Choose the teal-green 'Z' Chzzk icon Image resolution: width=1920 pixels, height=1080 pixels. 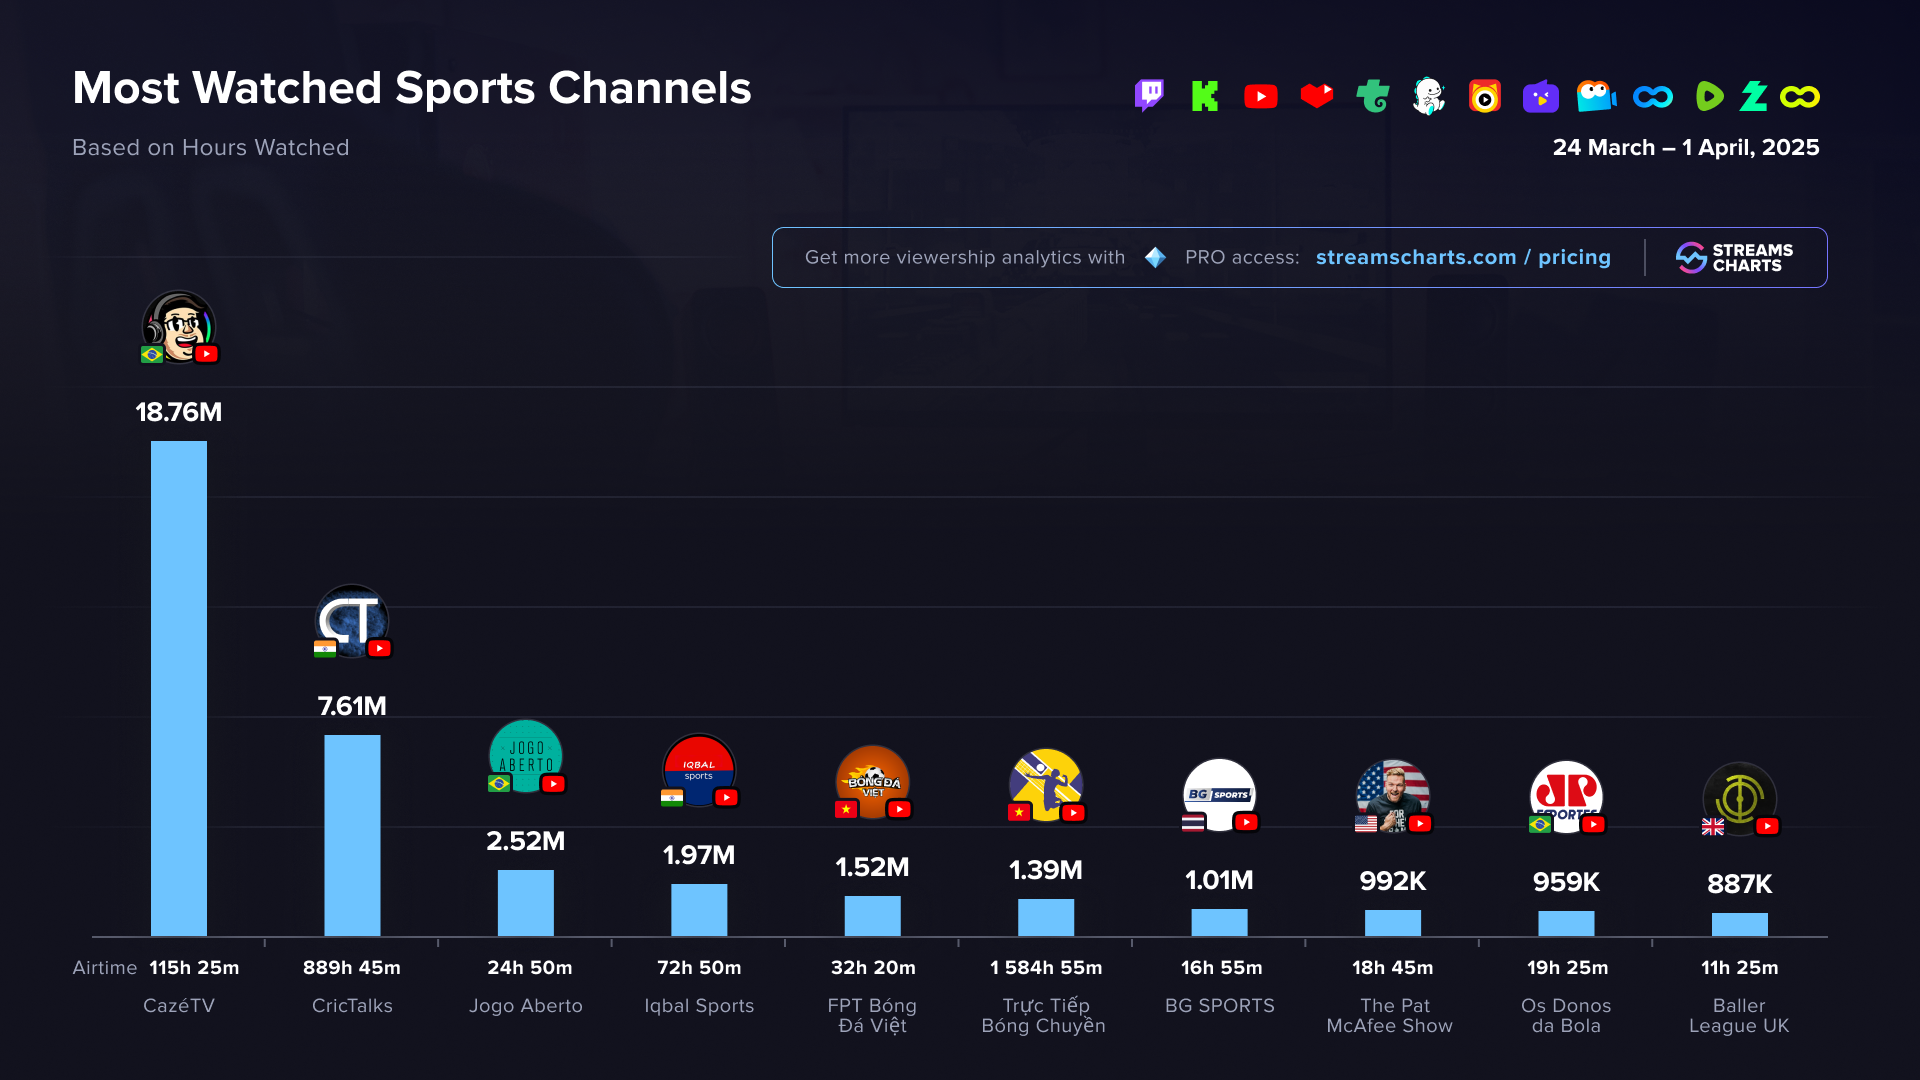click(x=1754, y=96)
